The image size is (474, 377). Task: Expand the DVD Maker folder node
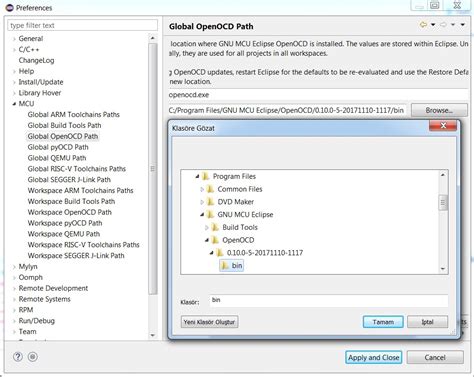point(202,202)
